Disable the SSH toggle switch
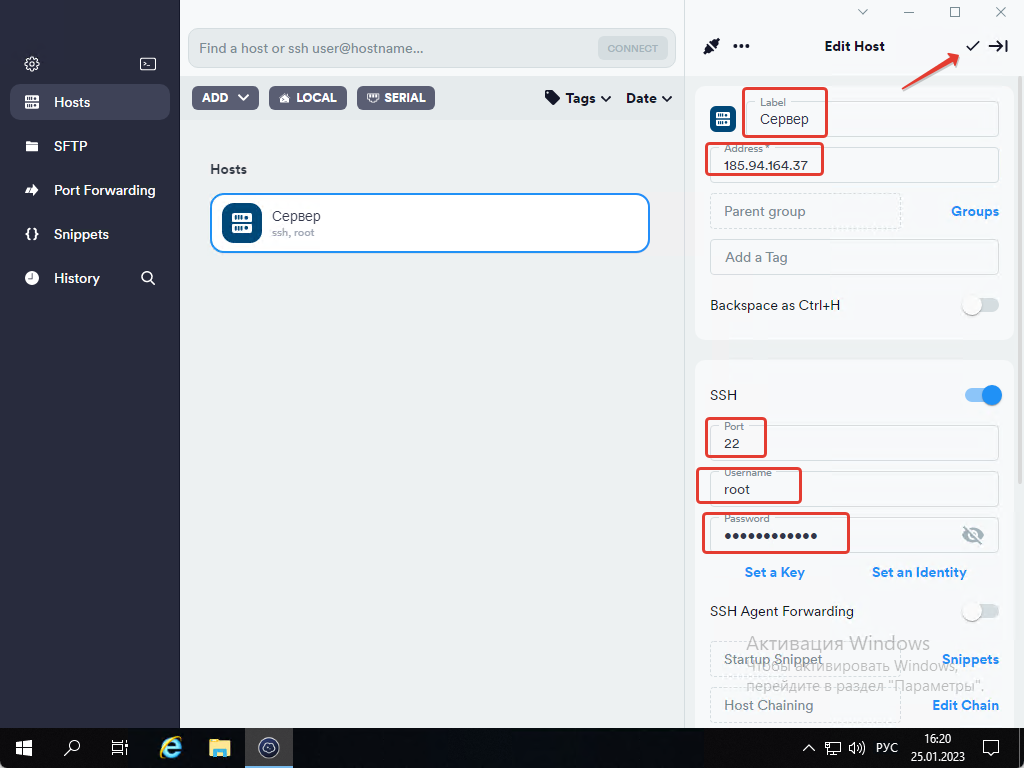1024x768 pixels. pyautogui.click(x=982, y=395)
